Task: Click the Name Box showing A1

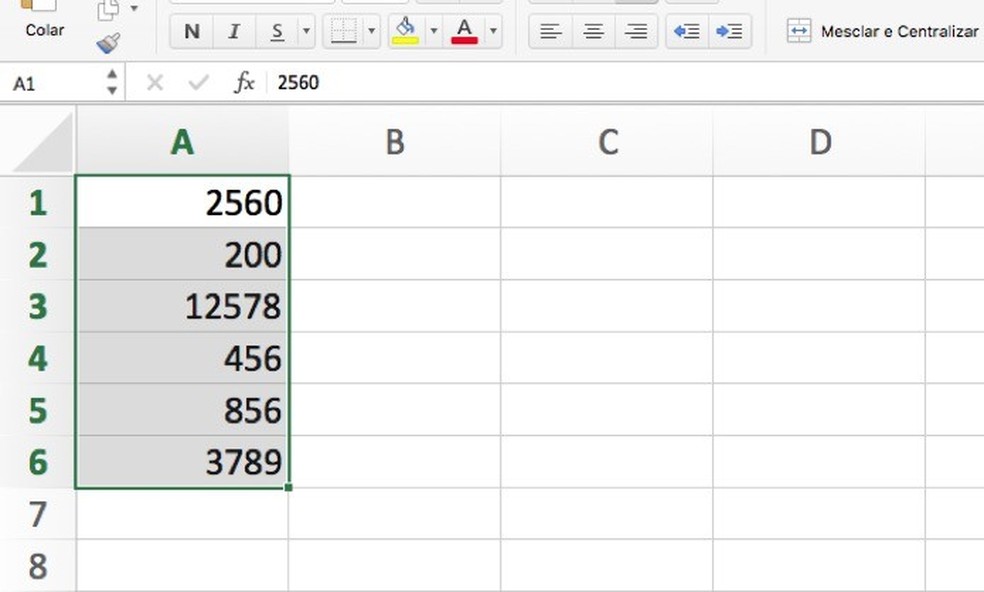Action: [x=51, y=83]
